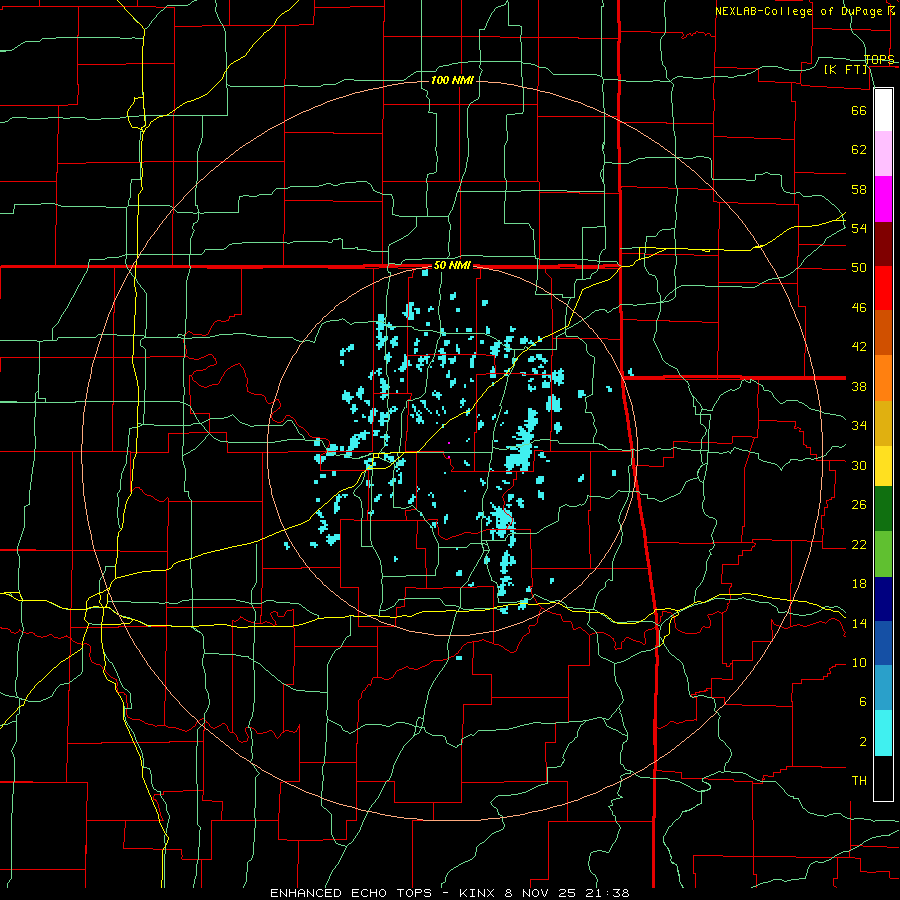Click the legend value "6"
The width and height of the screenshot is (900, 900).
click(x=862, y=702)
